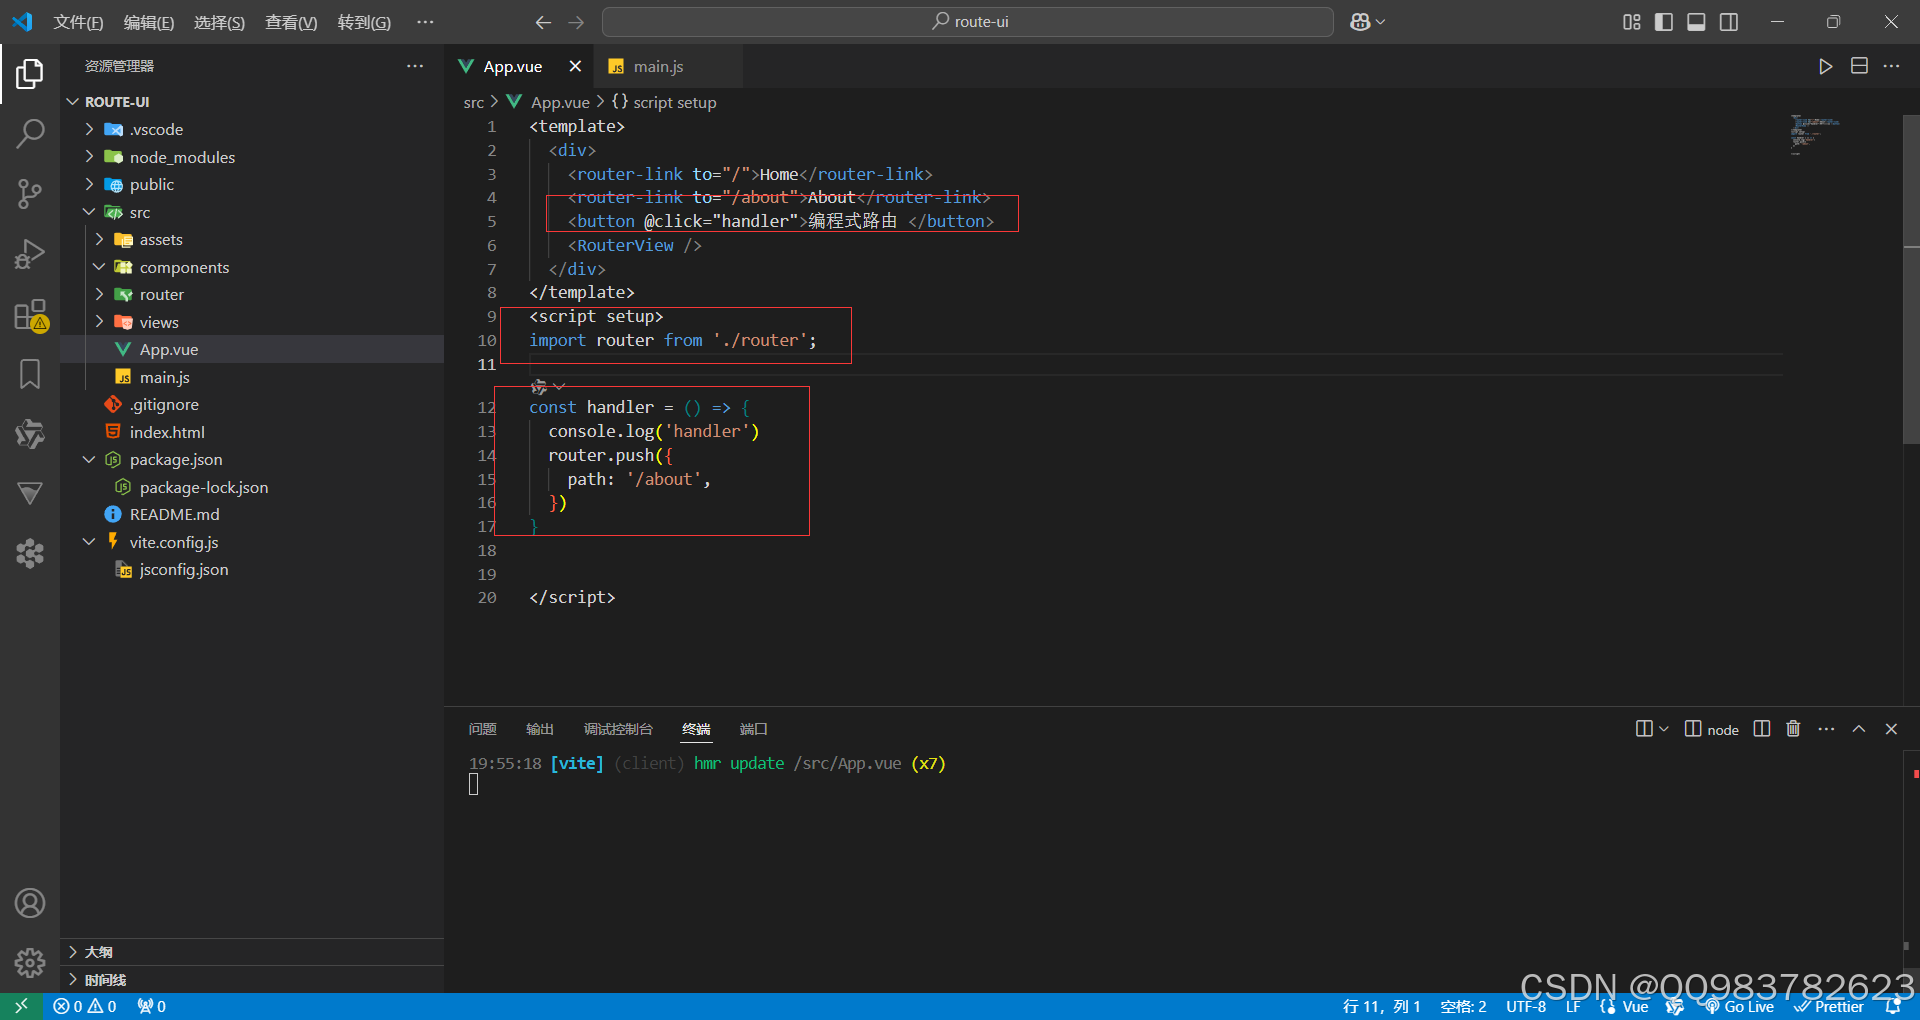Viewport: 1920px width, 1020px height.
Task: Go forward with the navigation arrow
Action: (x=576, y=22)
